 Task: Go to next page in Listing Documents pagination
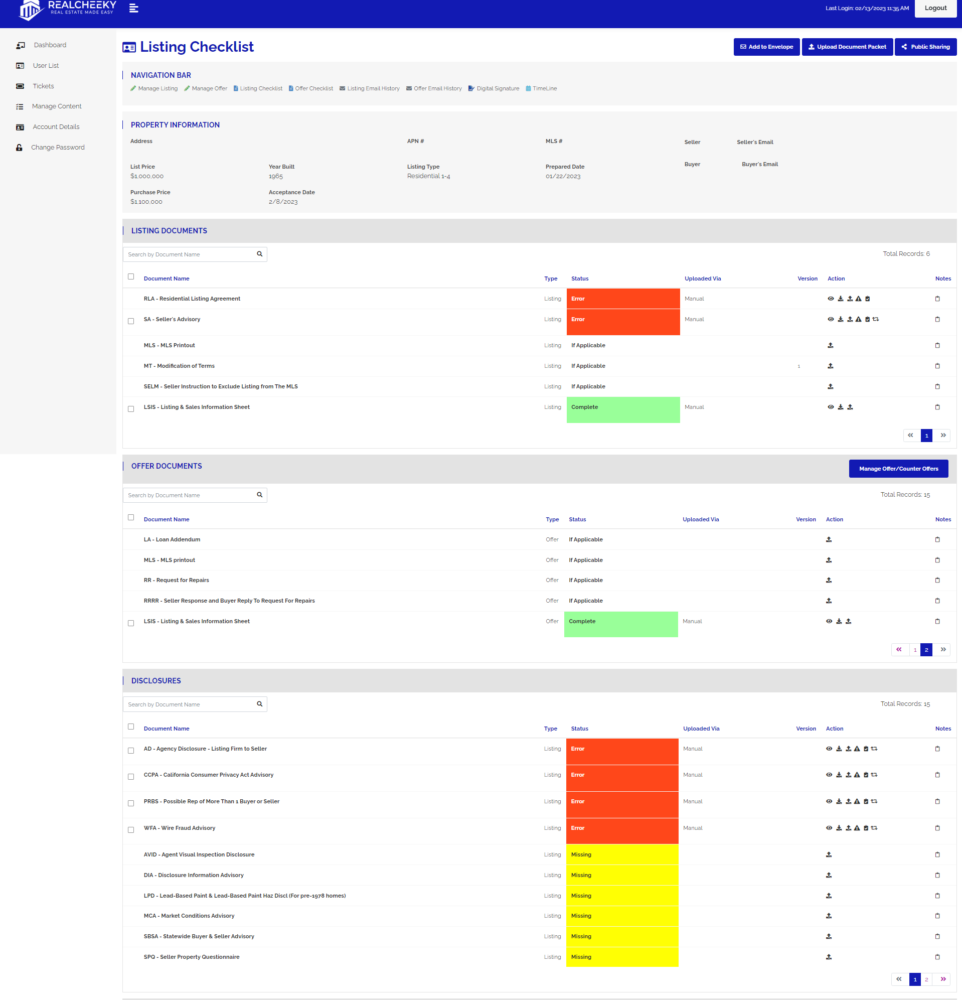click(x=942, y=435)
